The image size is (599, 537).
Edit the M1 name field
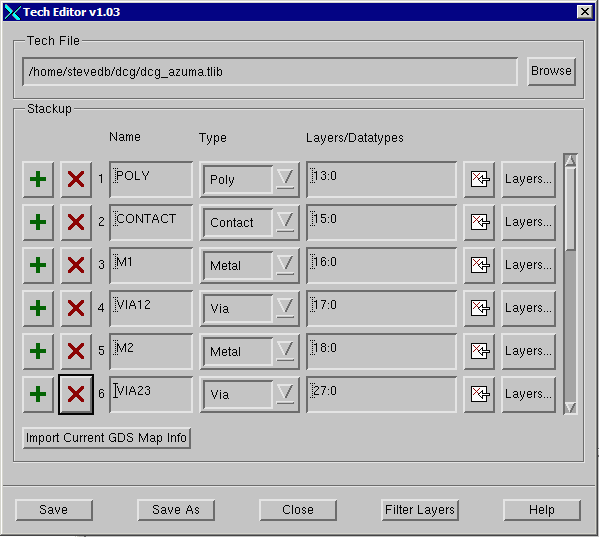[x=151, y=265]
